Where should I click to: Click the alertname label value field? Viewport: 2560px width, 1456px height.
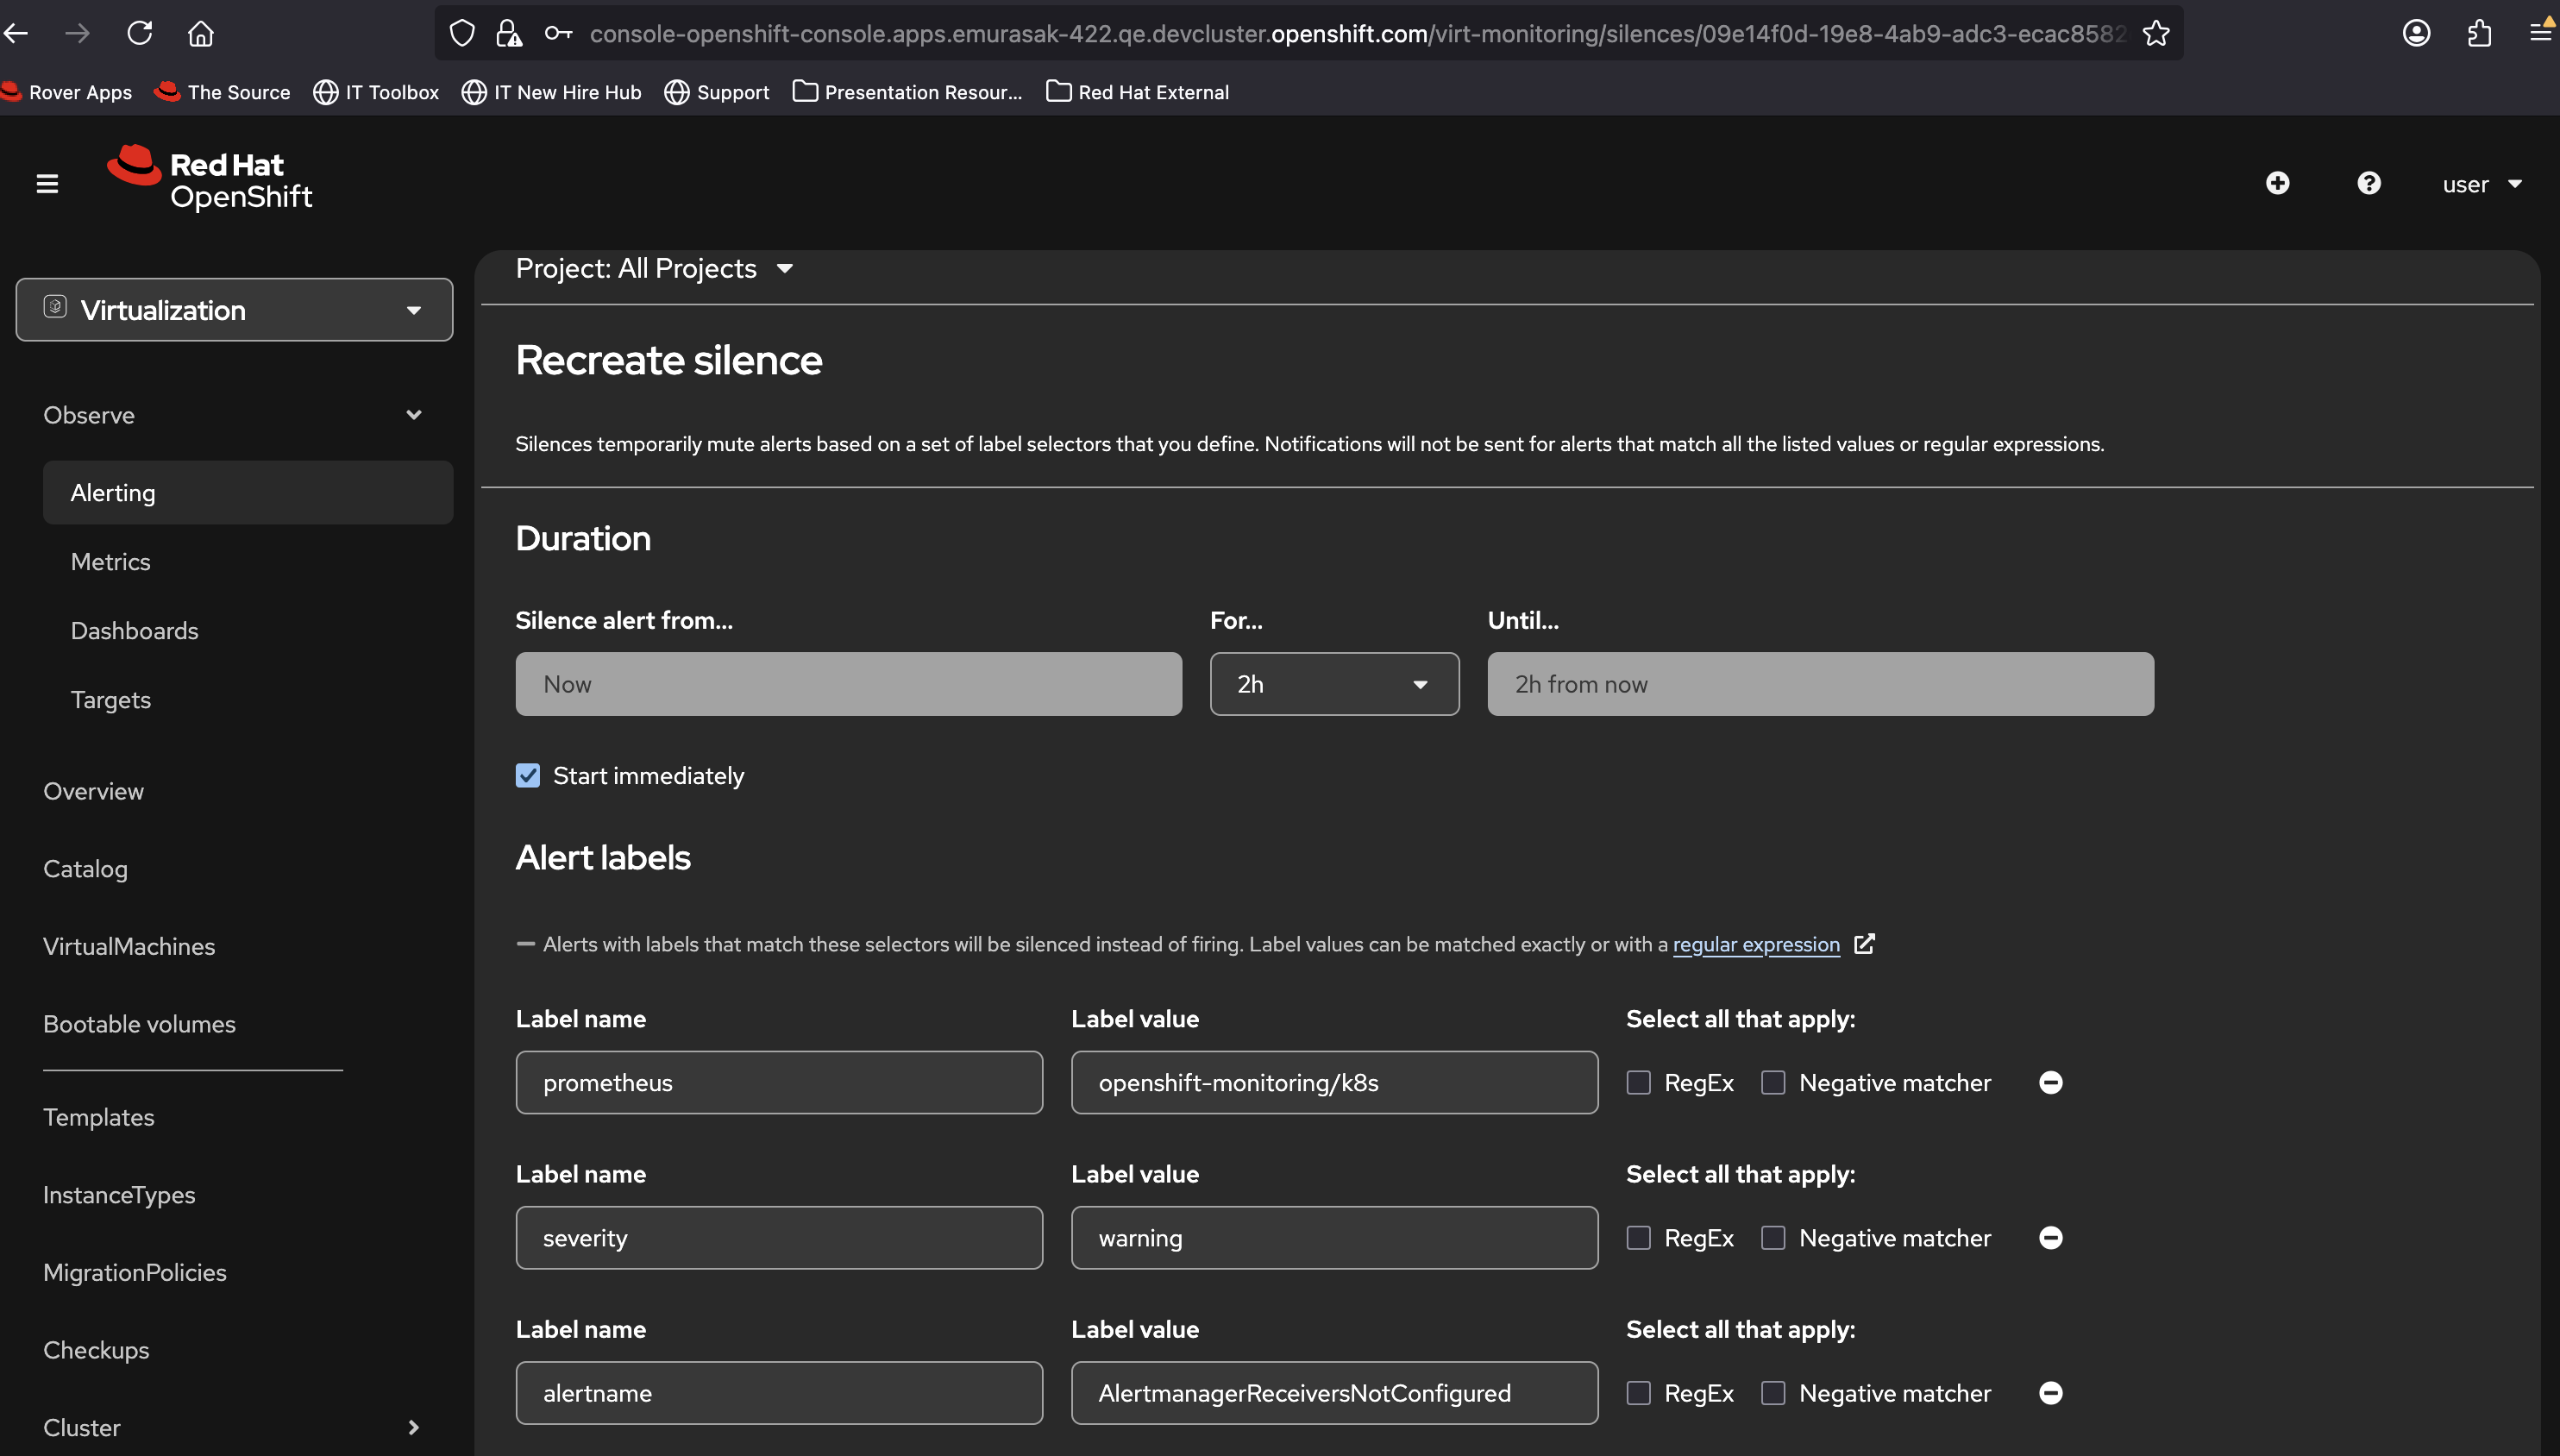tap(1334, 1393)
